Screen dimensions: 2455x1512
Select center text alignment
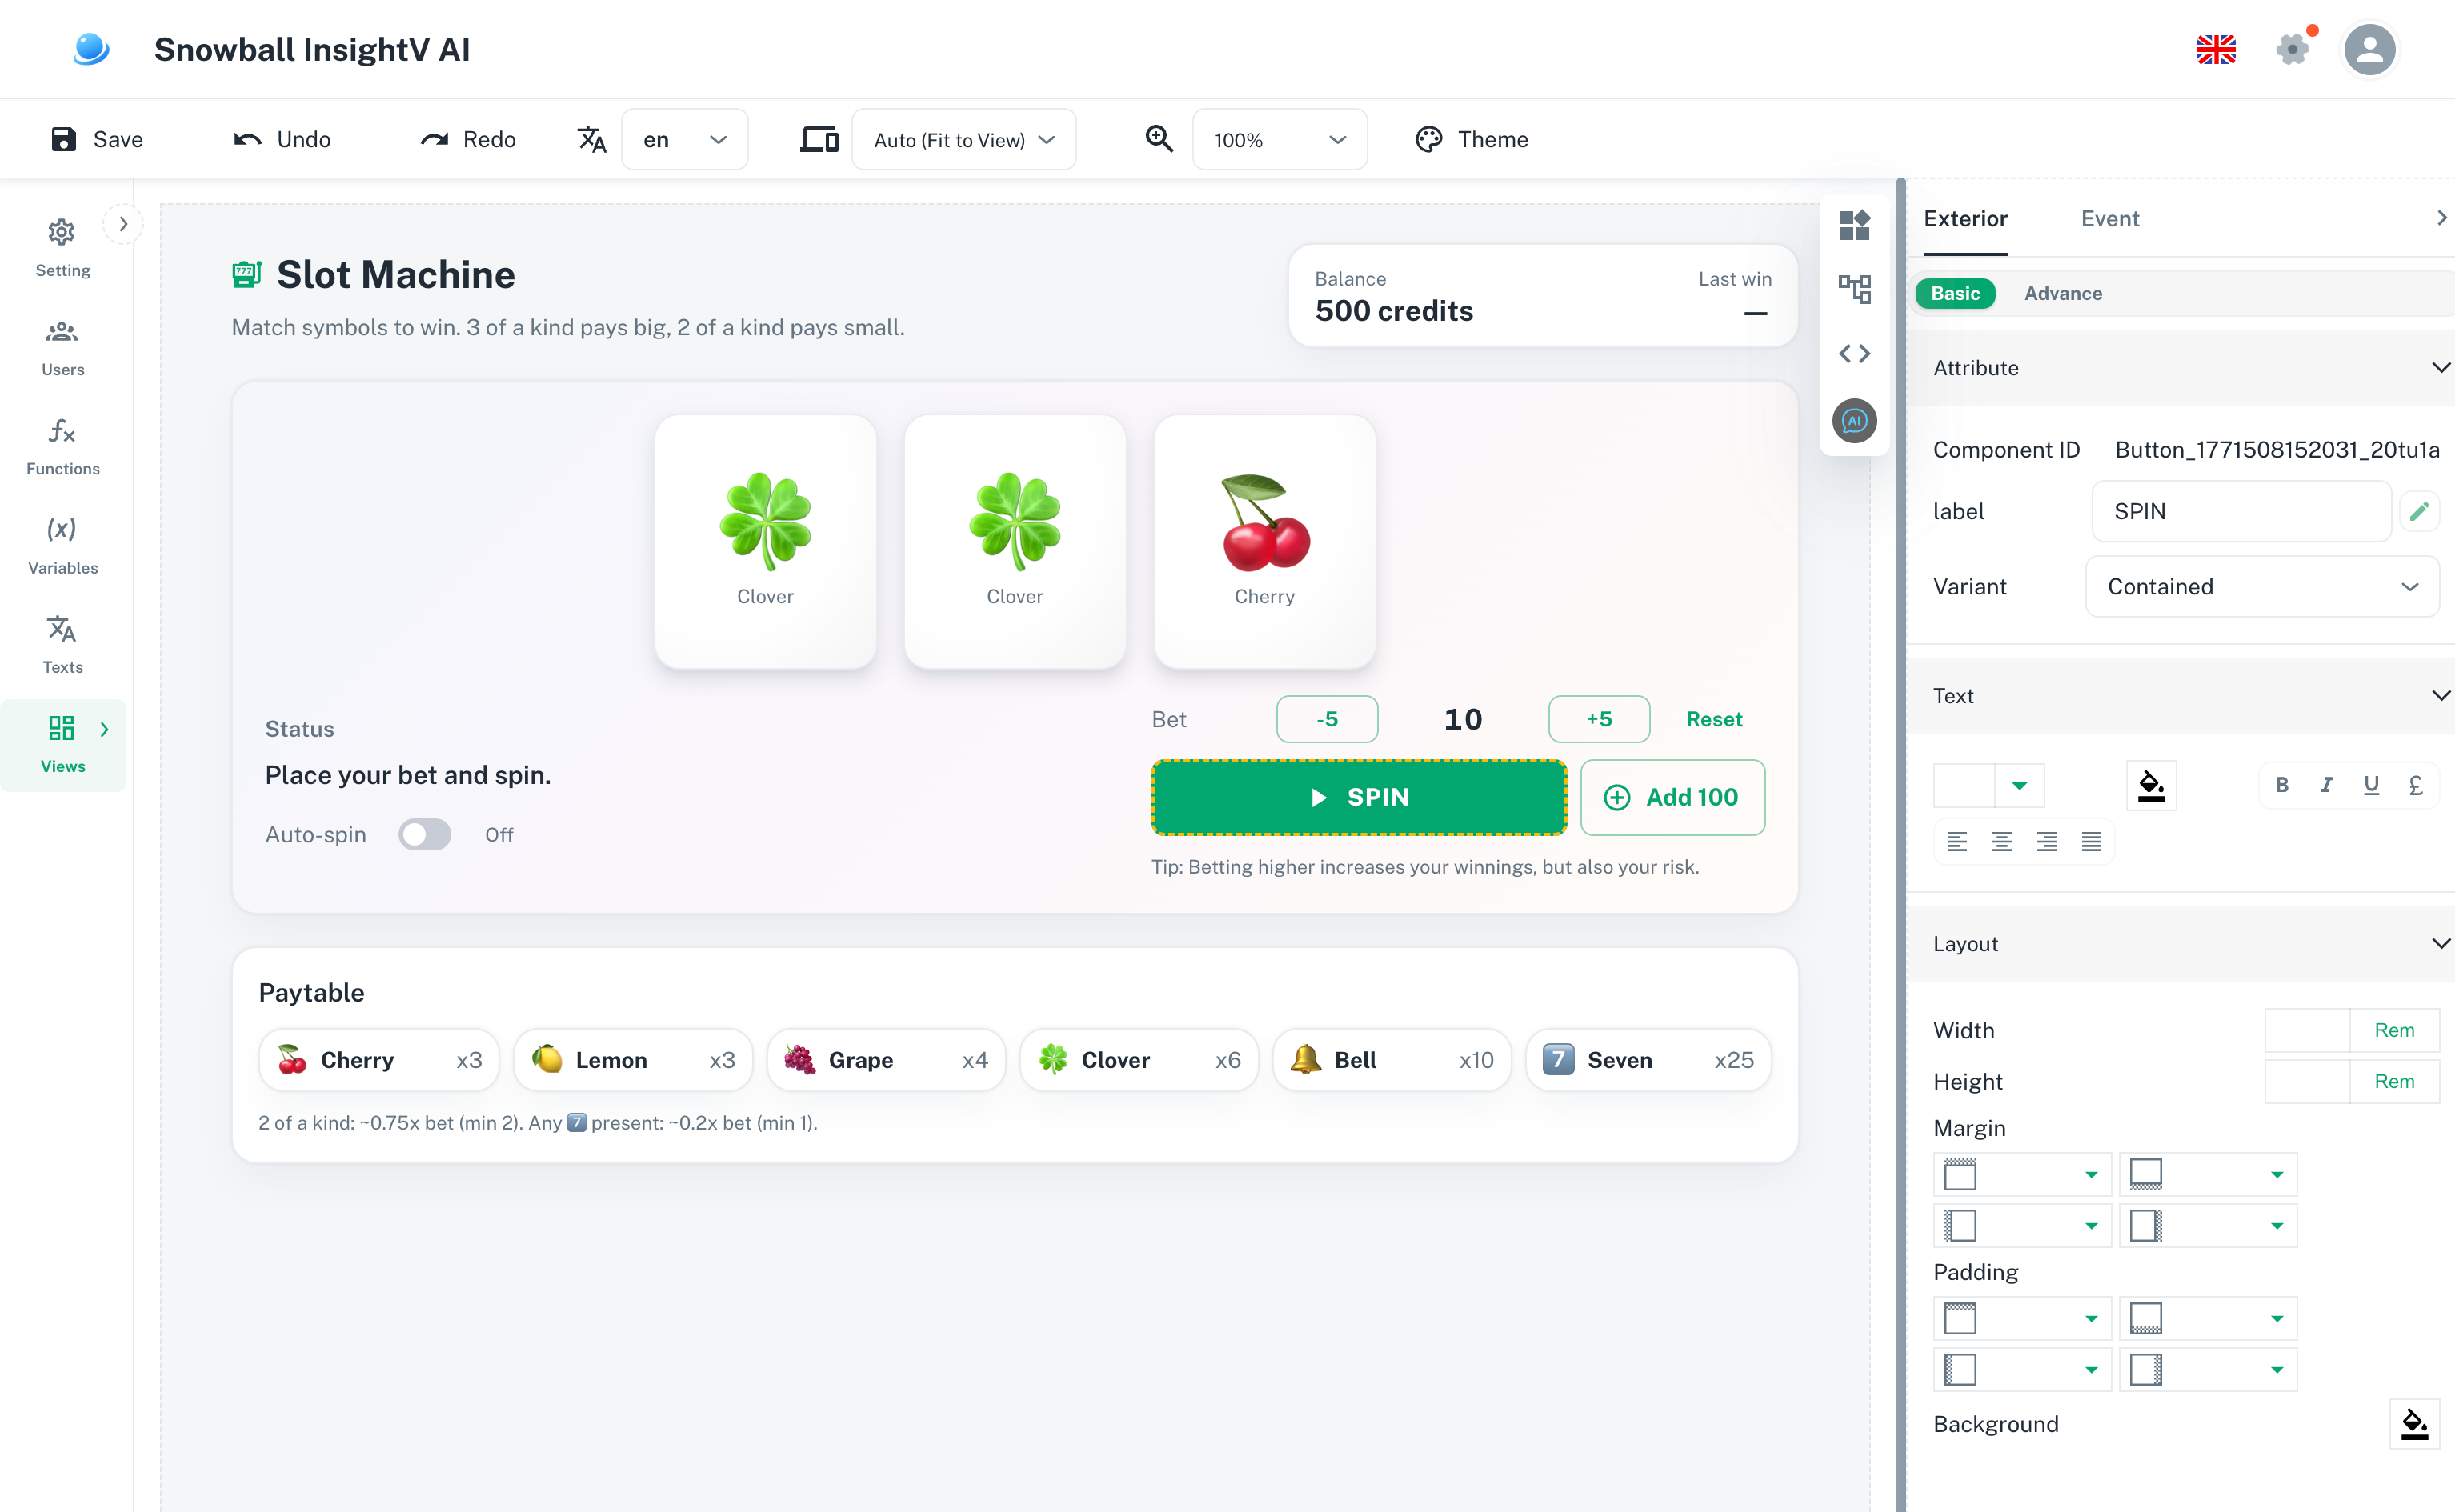[x=2003, y=841]
